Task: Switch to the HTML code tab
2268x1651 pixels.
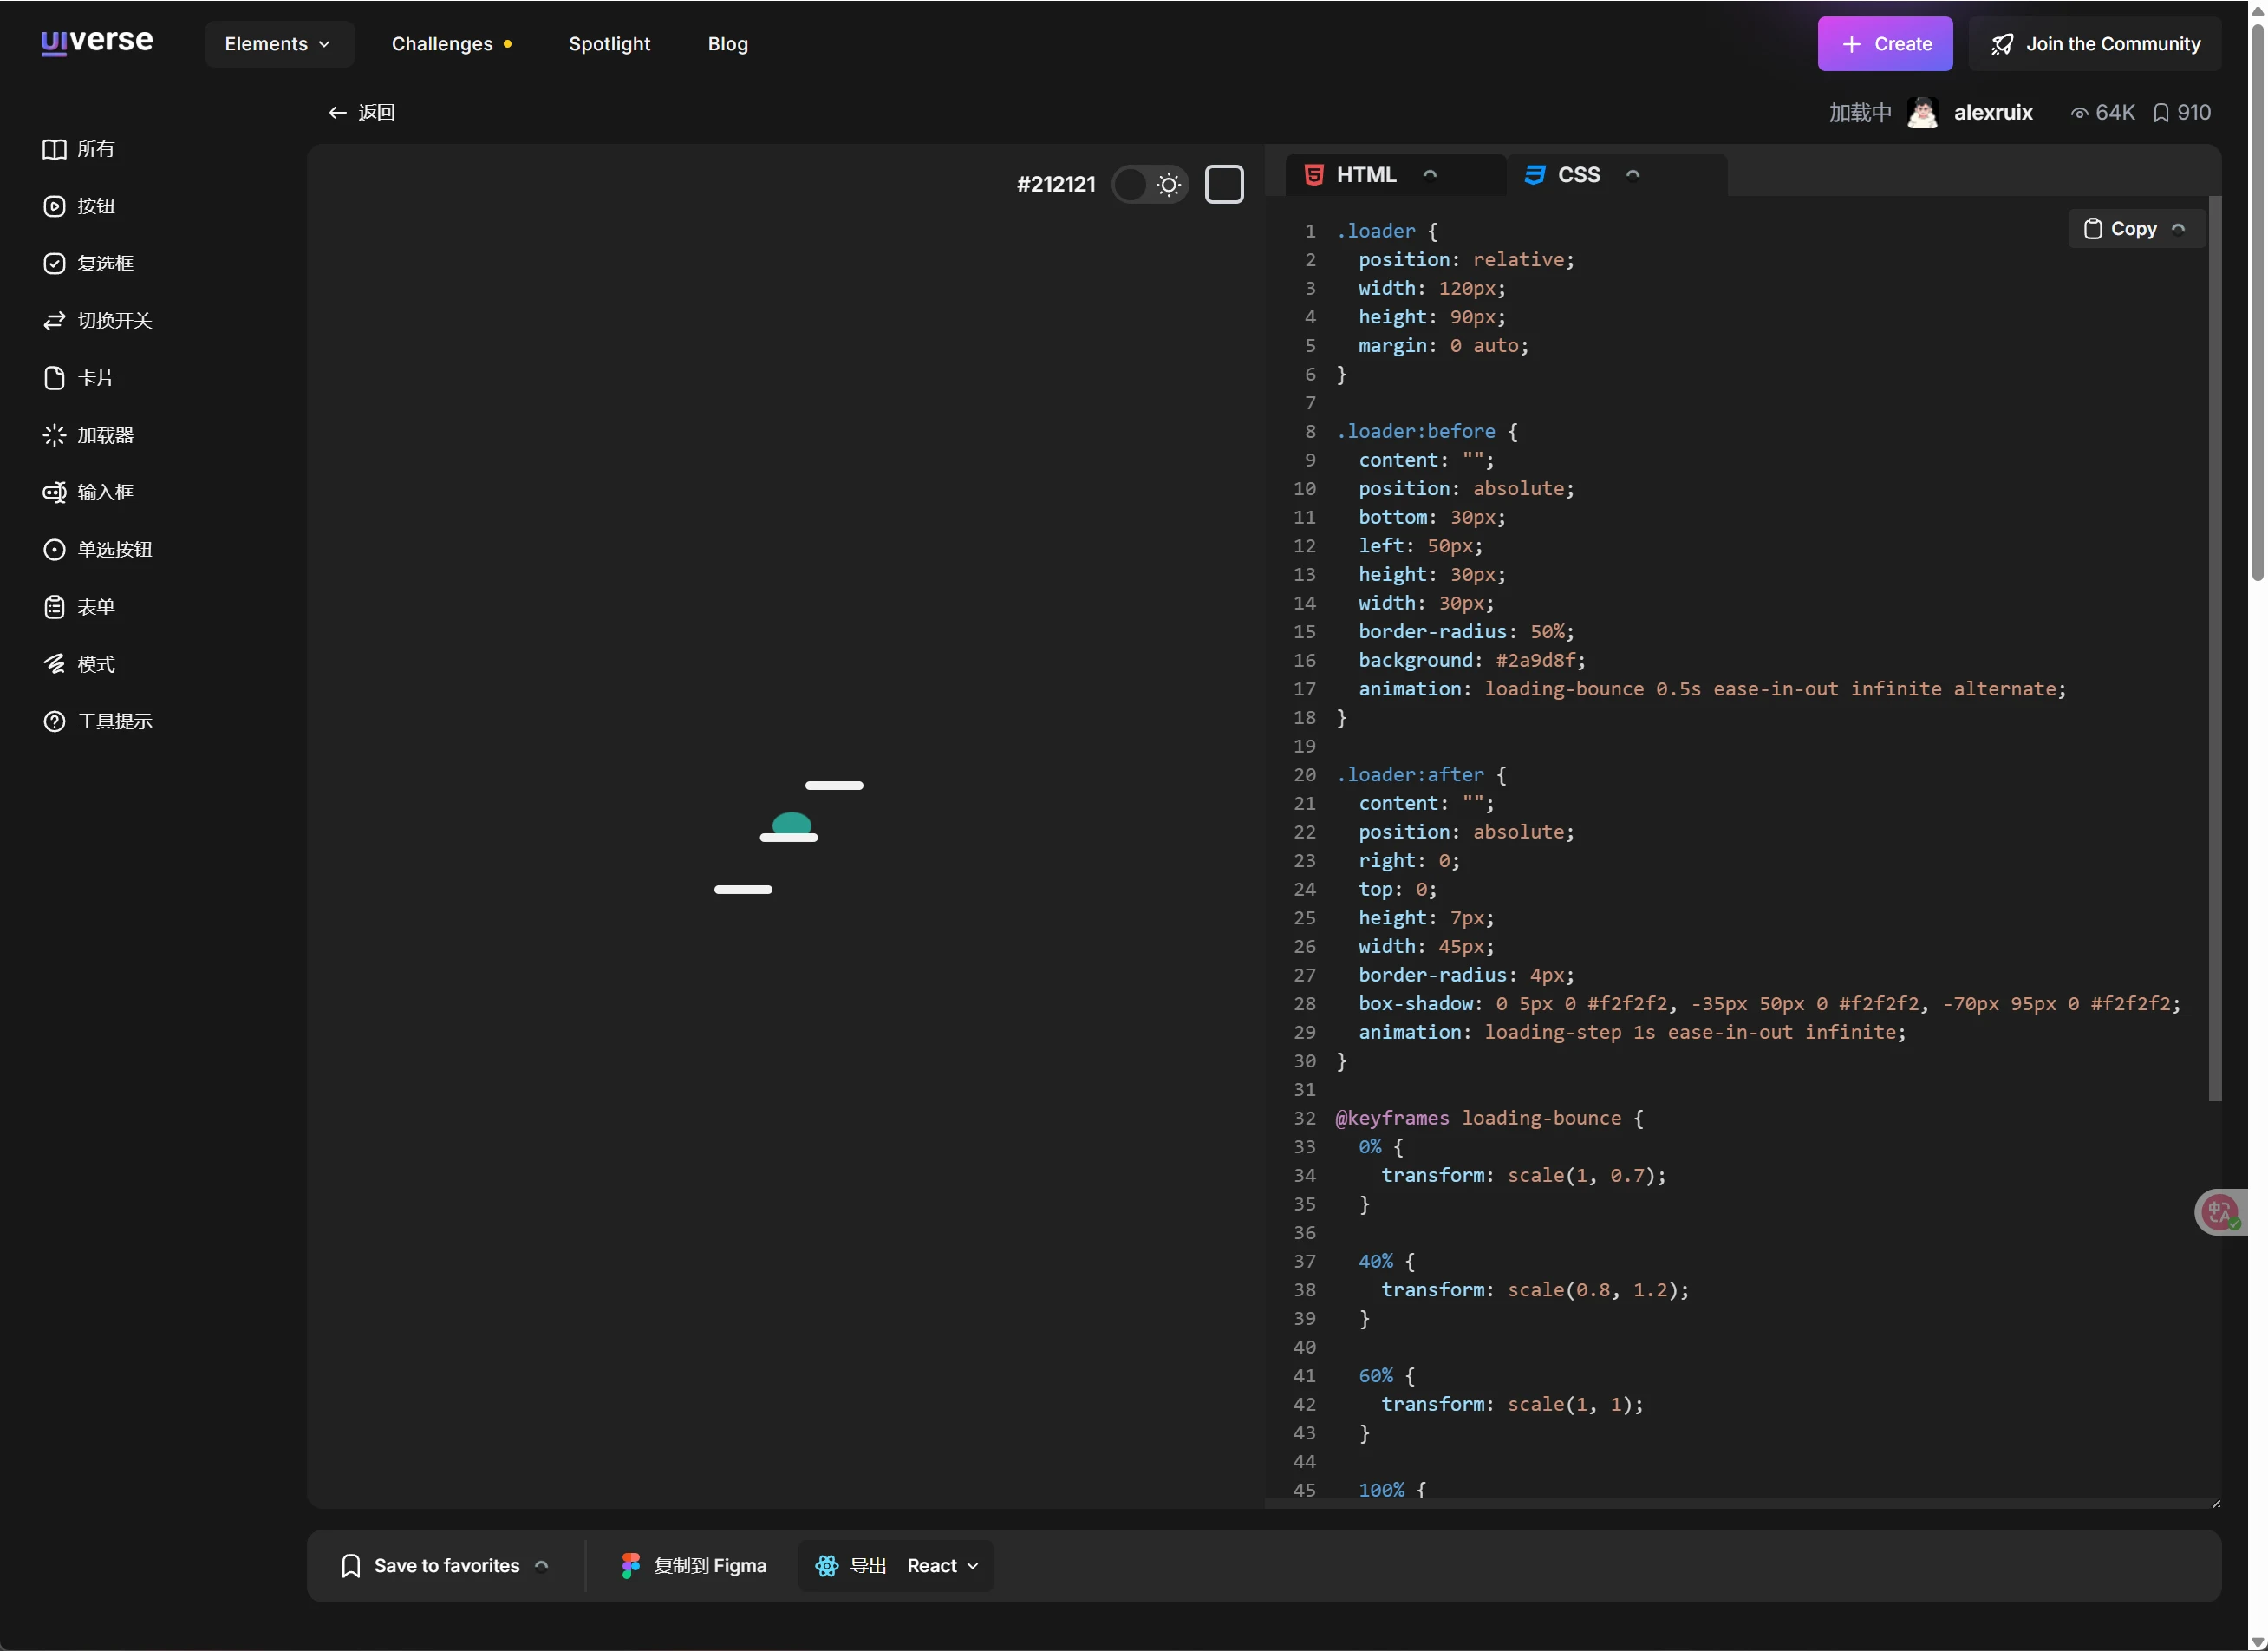Action: [x=1365, y=175]
